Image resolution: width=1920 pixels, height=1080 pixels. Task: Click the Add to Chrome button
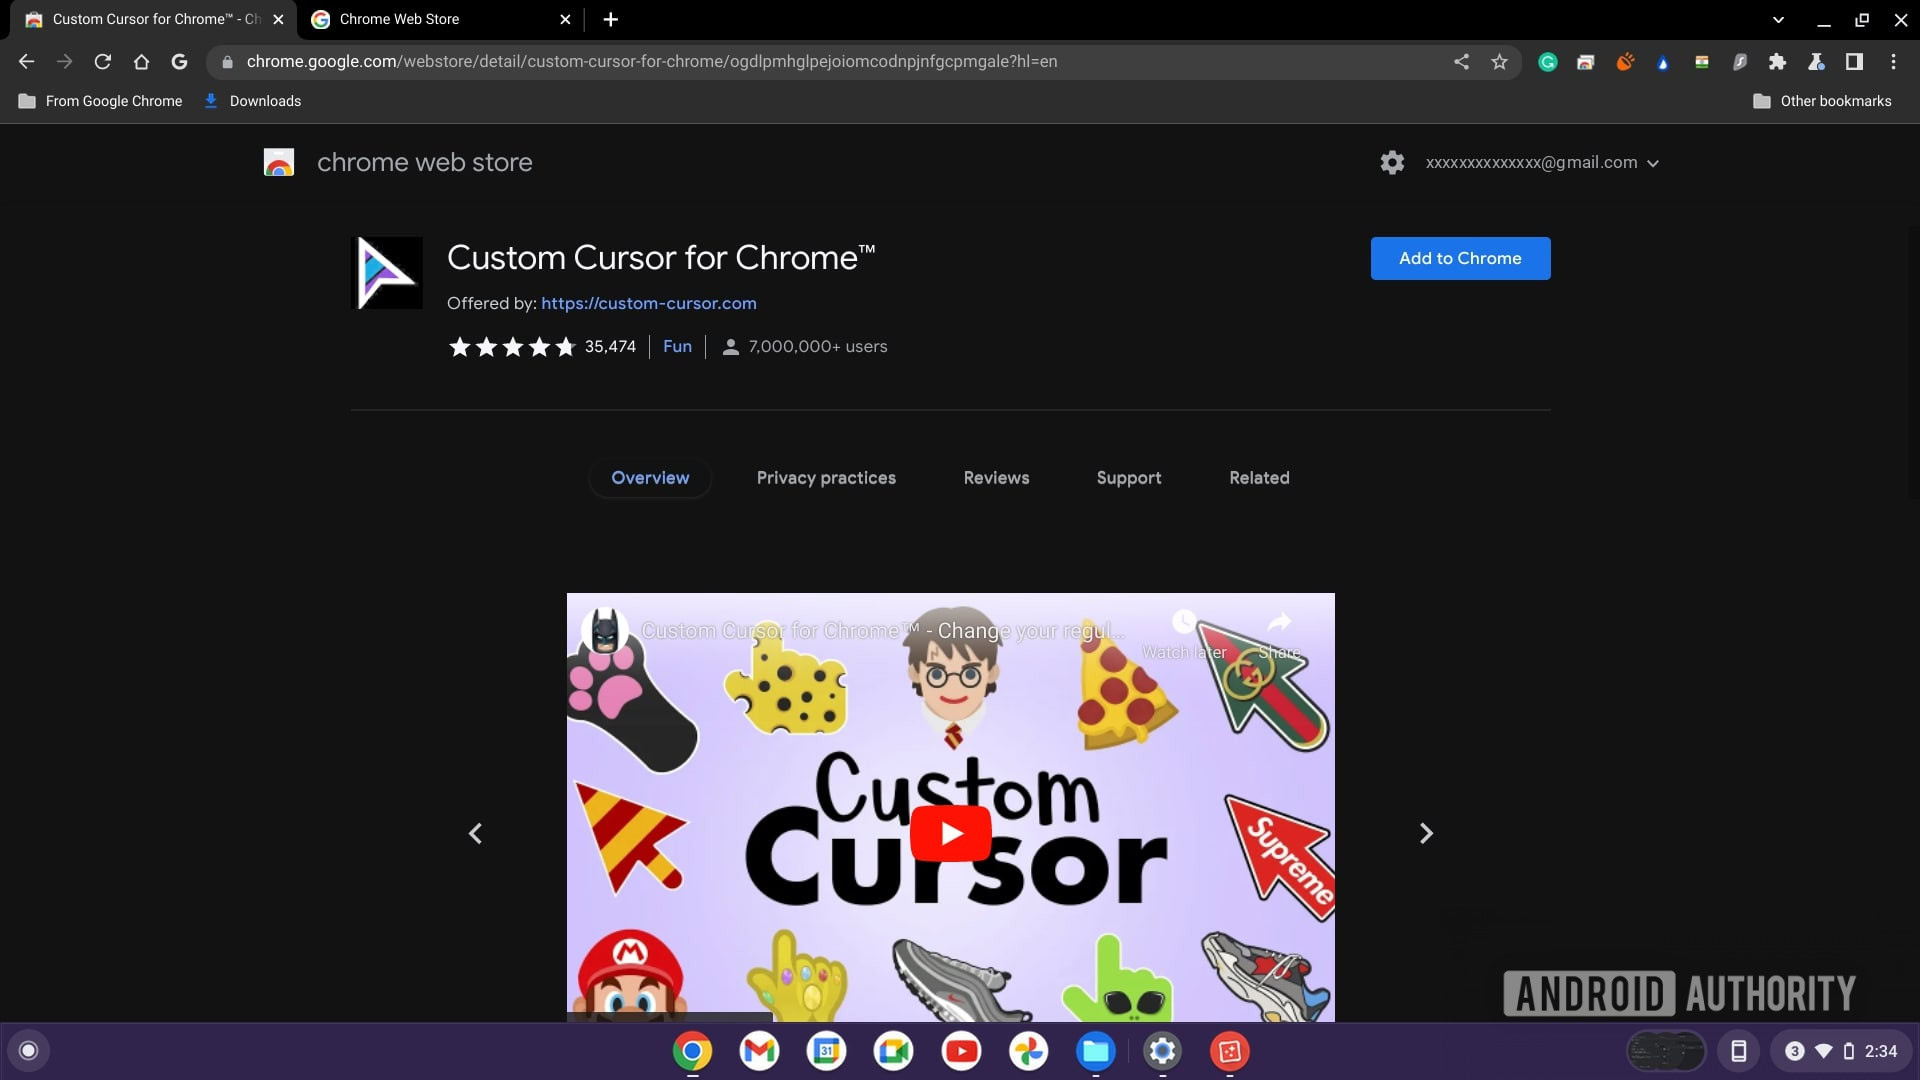point(1460,257)
